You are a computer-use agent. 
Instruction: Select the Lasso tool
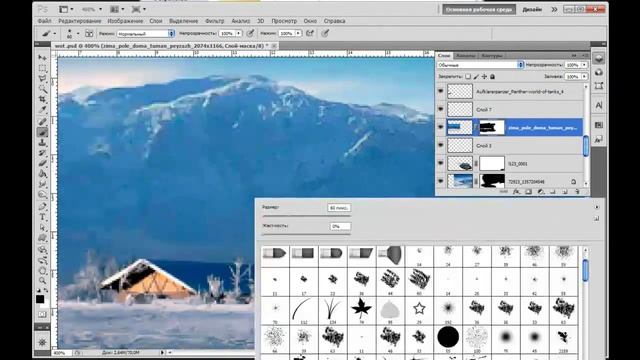42,78
